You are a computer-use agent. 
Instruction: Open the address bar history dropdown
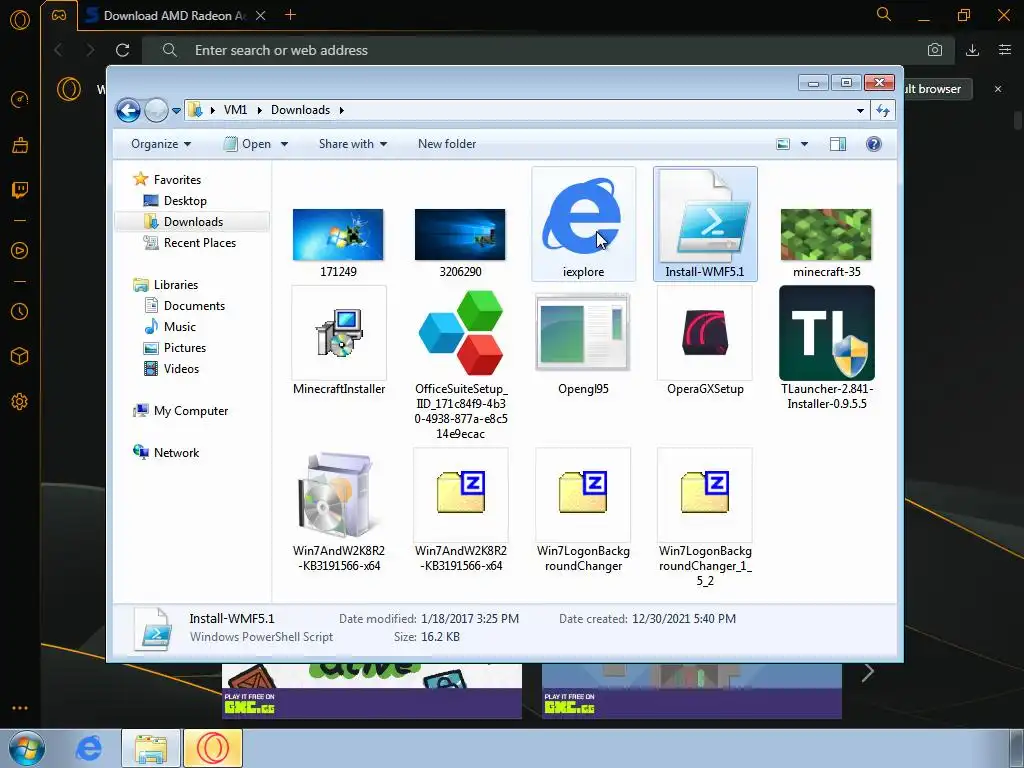point(860,110)
